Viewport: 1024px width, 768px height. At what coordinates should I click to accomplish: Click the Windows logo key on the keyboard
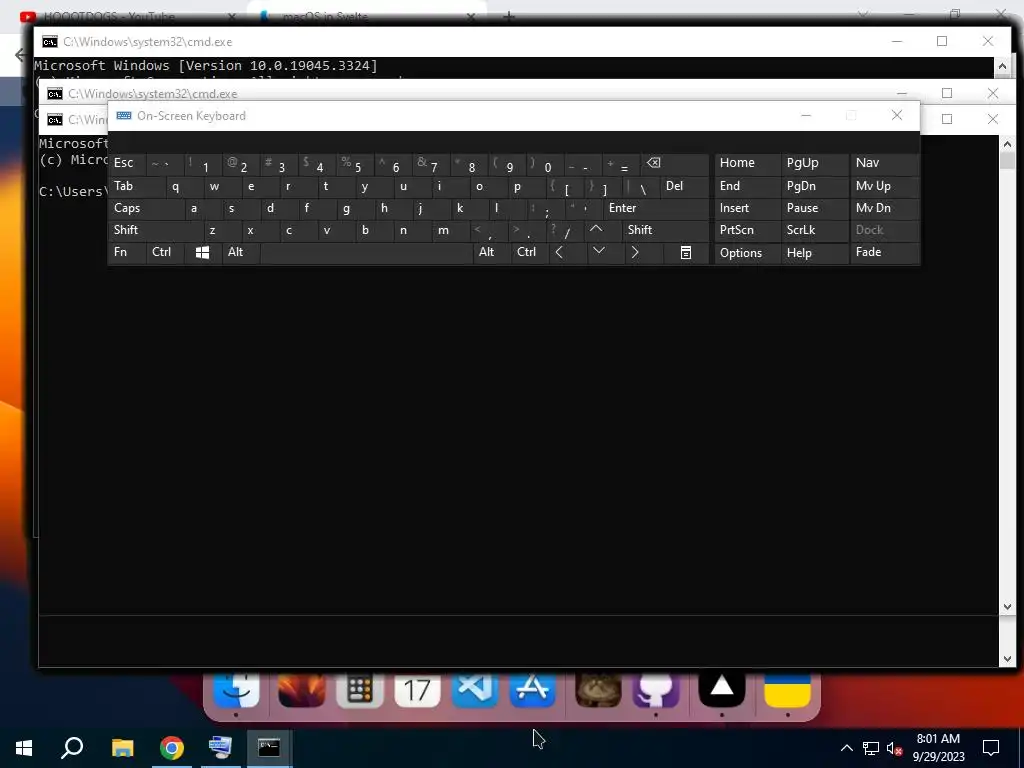click(x=202, y=252)
